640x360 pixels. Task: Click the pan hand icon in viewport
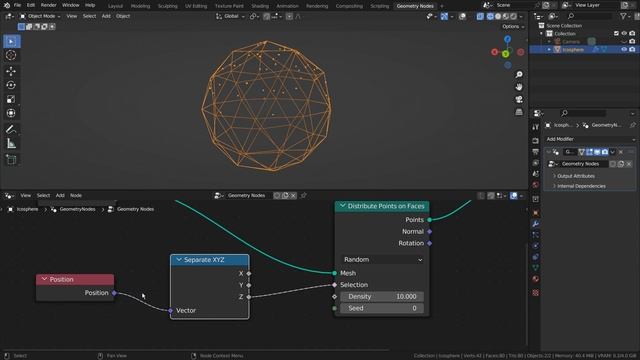pyautogui.click(x=519, y=87)
